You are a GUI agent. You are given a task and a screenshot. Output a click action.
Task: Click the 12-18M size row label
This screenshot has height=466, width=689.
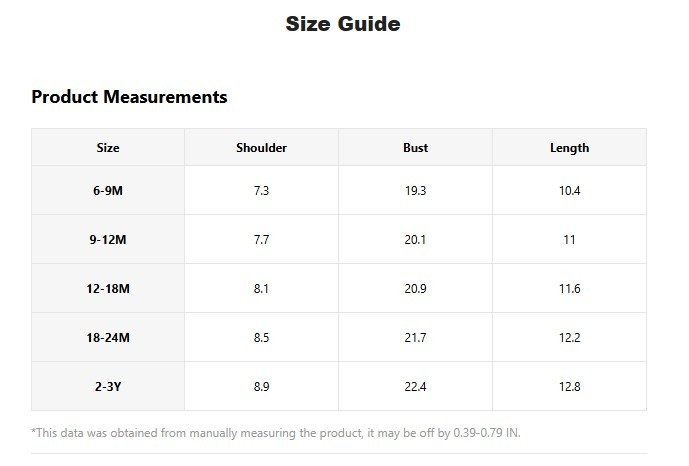click(108, 289)
